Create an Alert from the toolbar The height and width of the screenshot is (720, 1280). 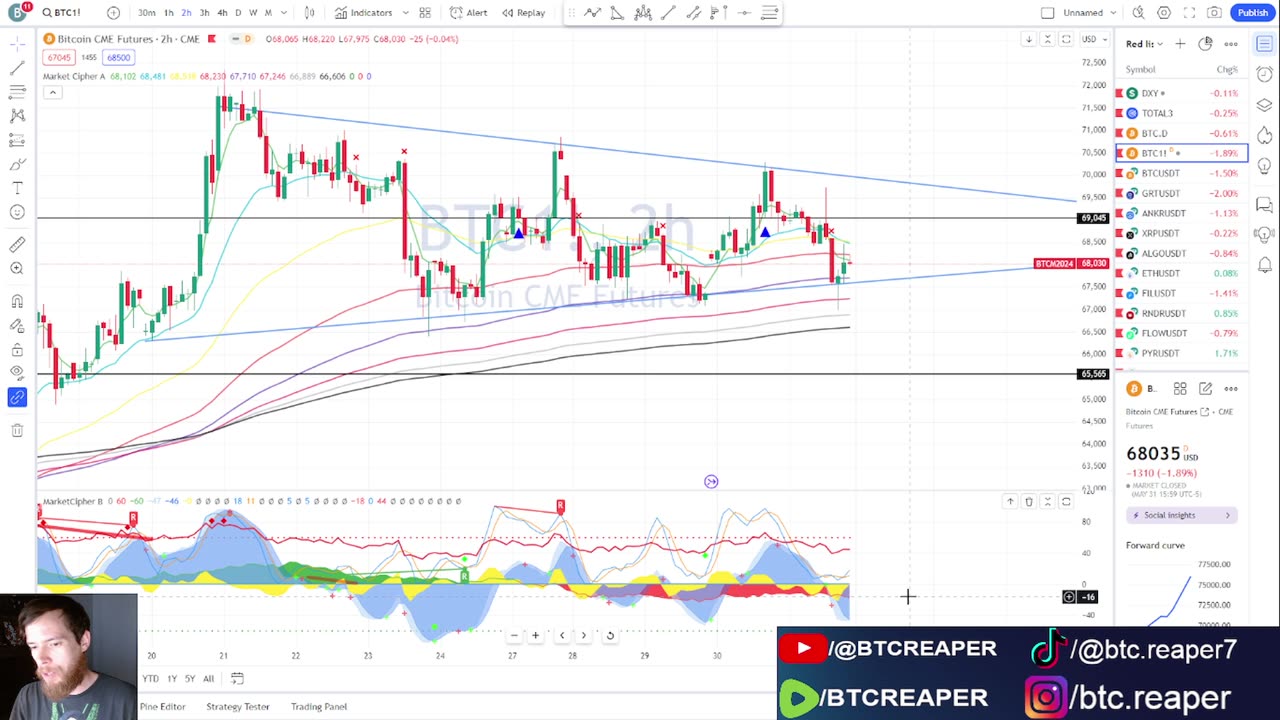[468, 13]
